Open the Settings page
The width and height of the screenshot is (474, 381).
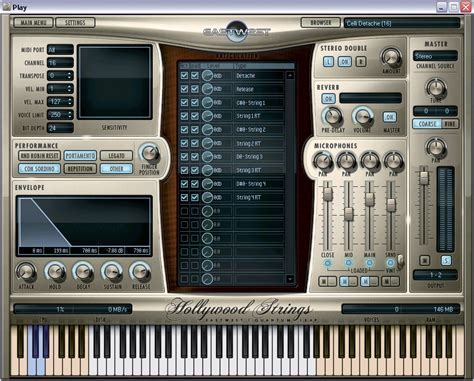[75, 23]
